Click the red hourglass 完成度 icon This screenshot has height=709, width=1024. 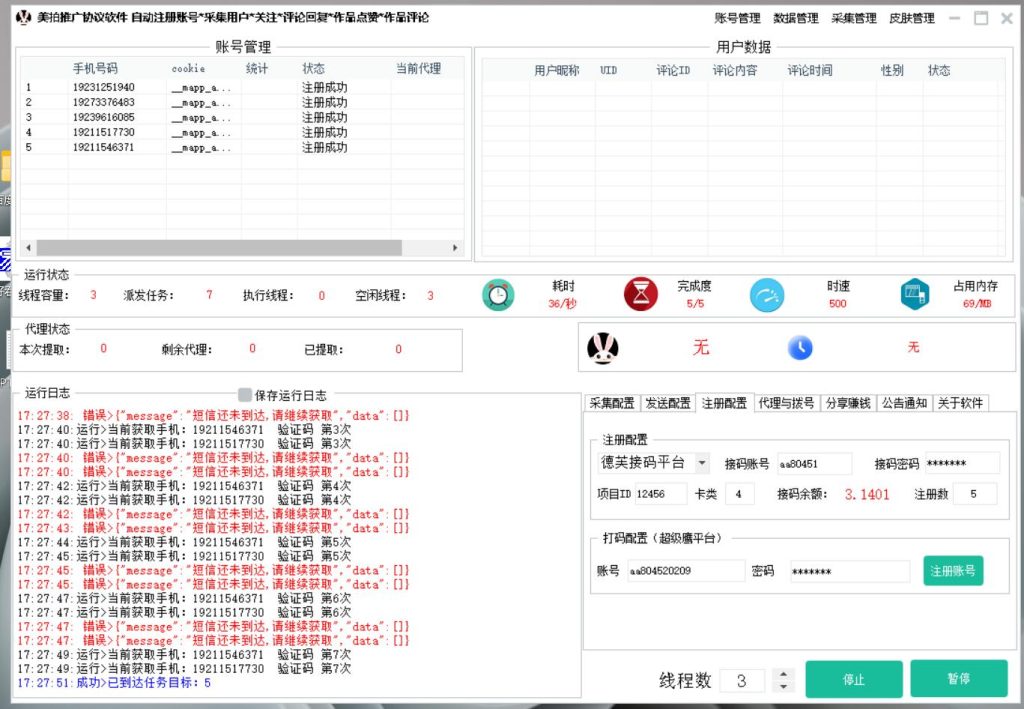click(x=641, y=296)
